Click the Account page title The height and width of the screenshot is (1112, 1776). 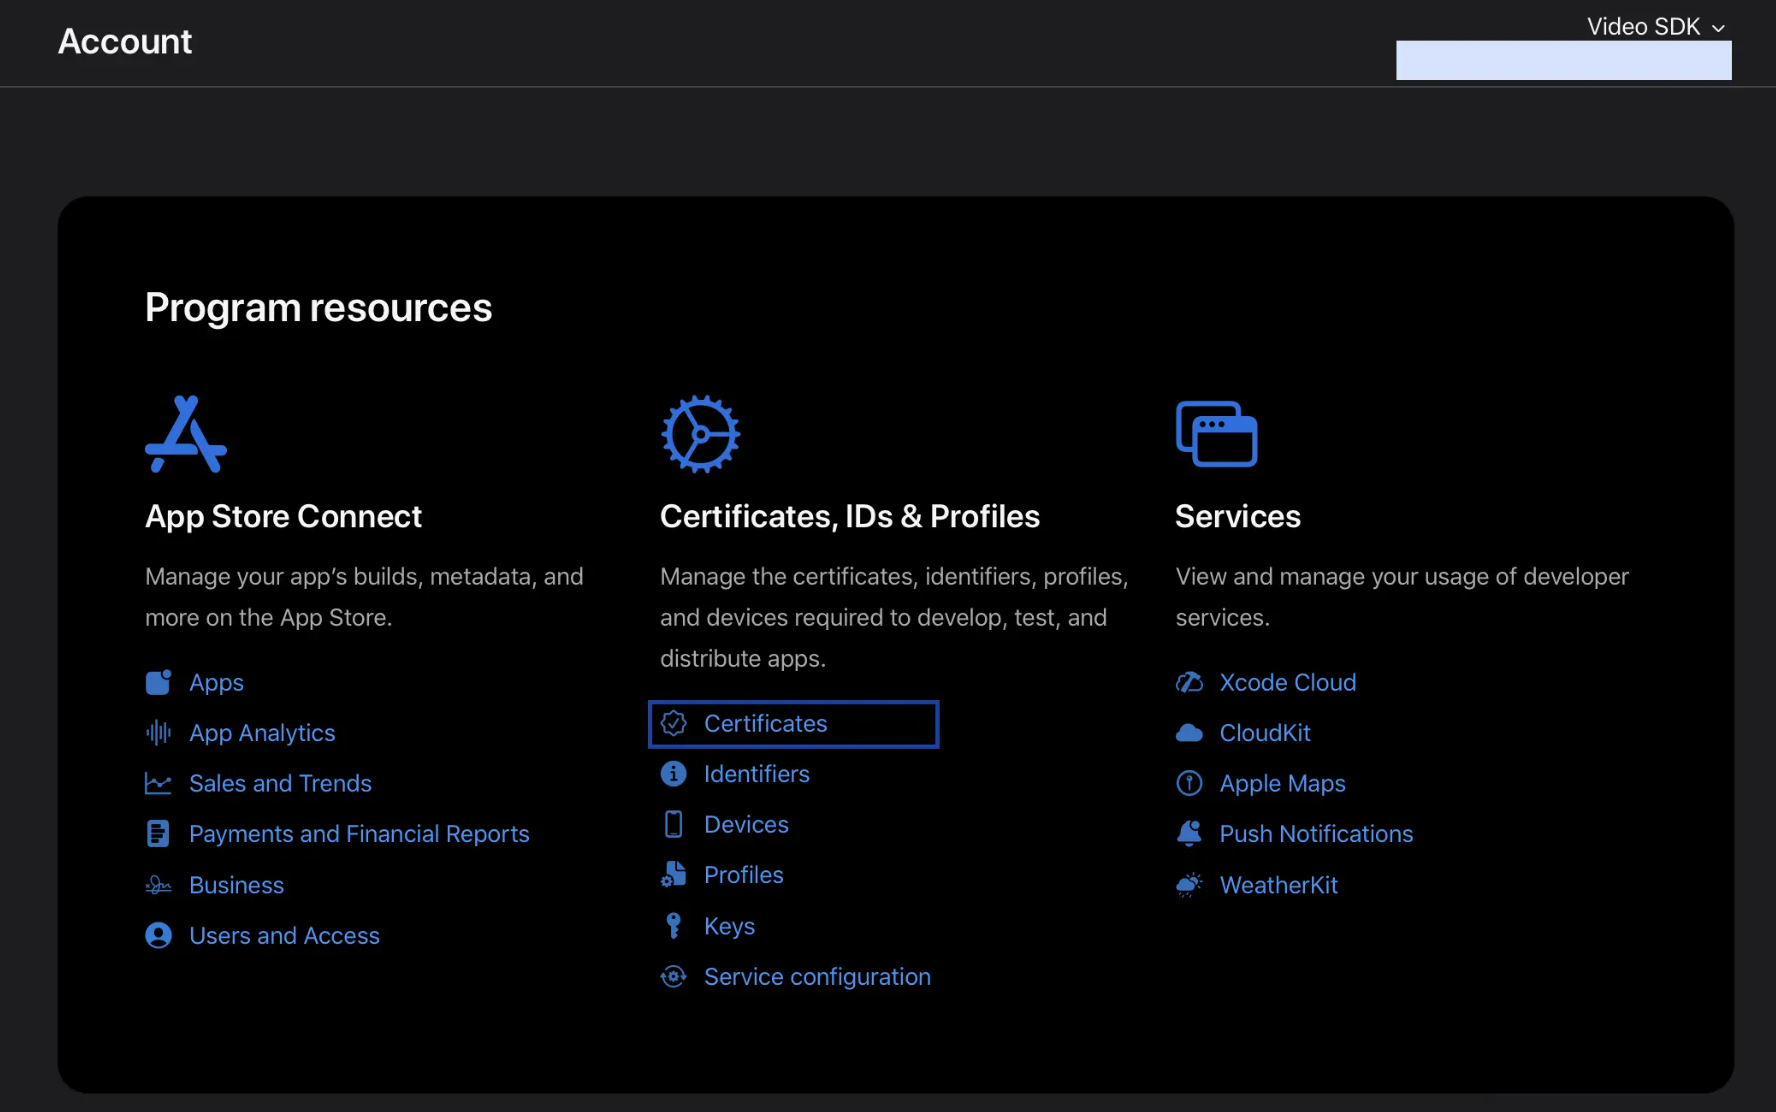[125, 41]
